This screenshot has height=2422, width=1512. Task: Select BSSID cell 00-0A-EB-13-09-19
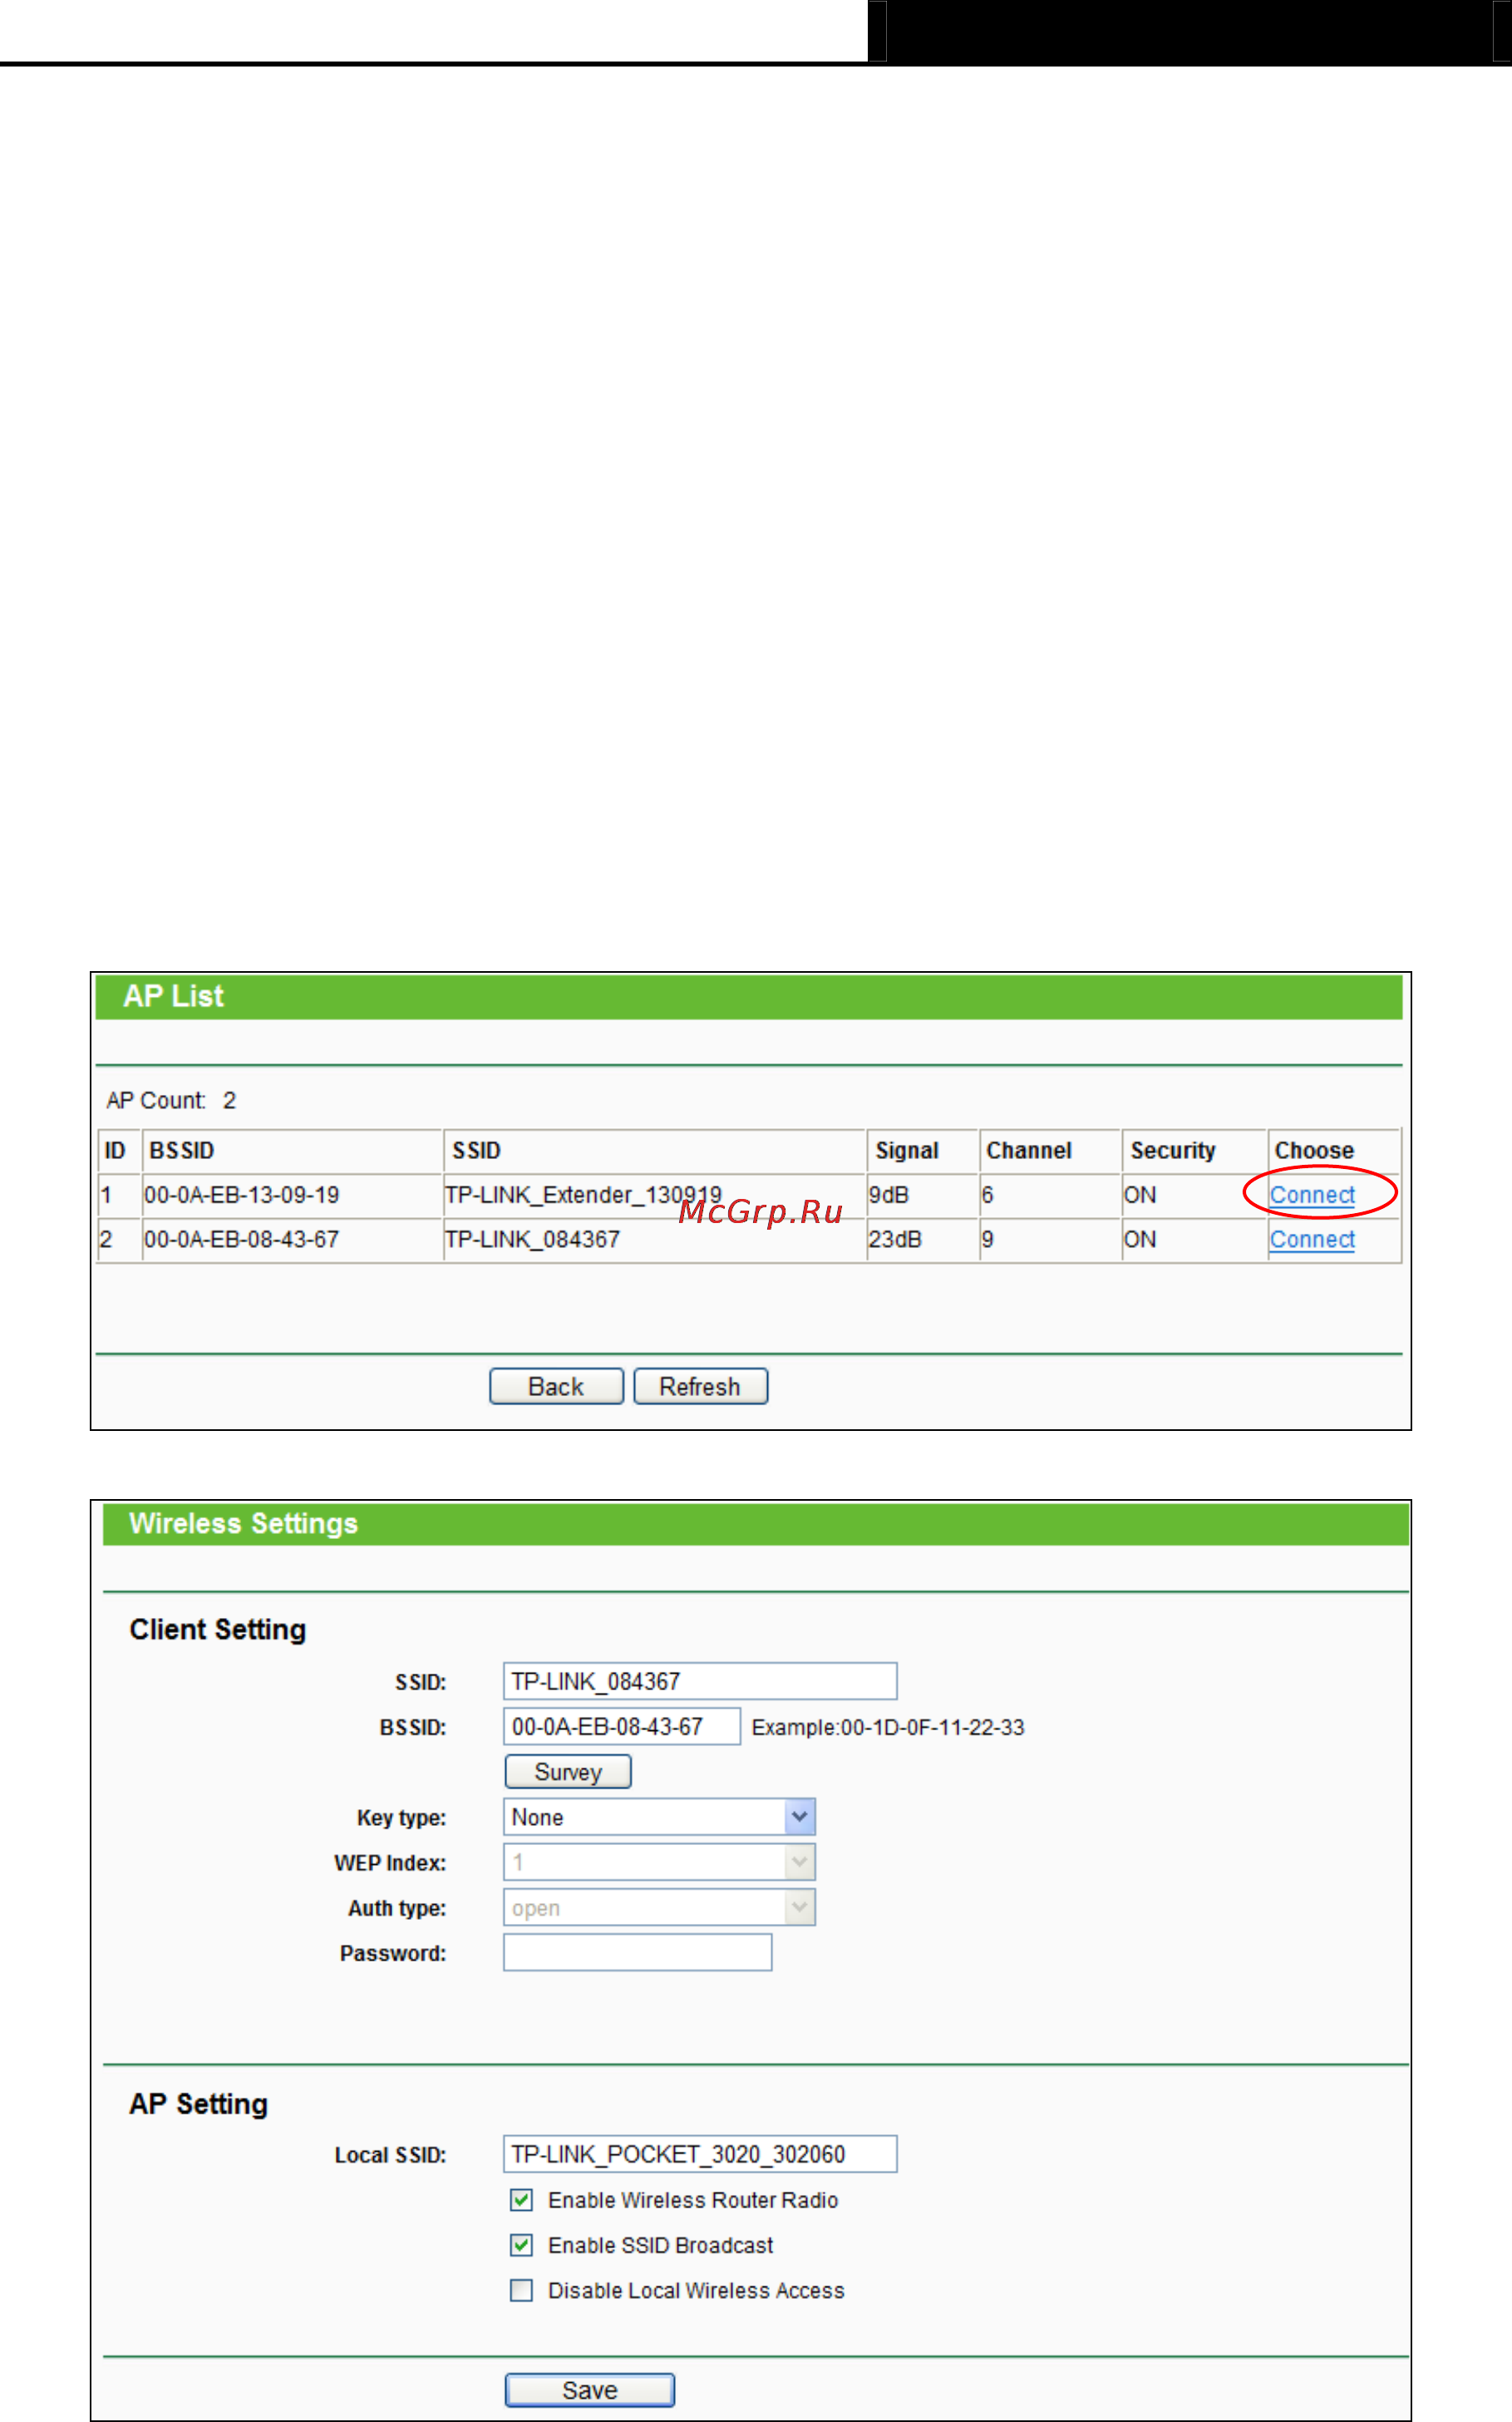tap(292, 1195)
